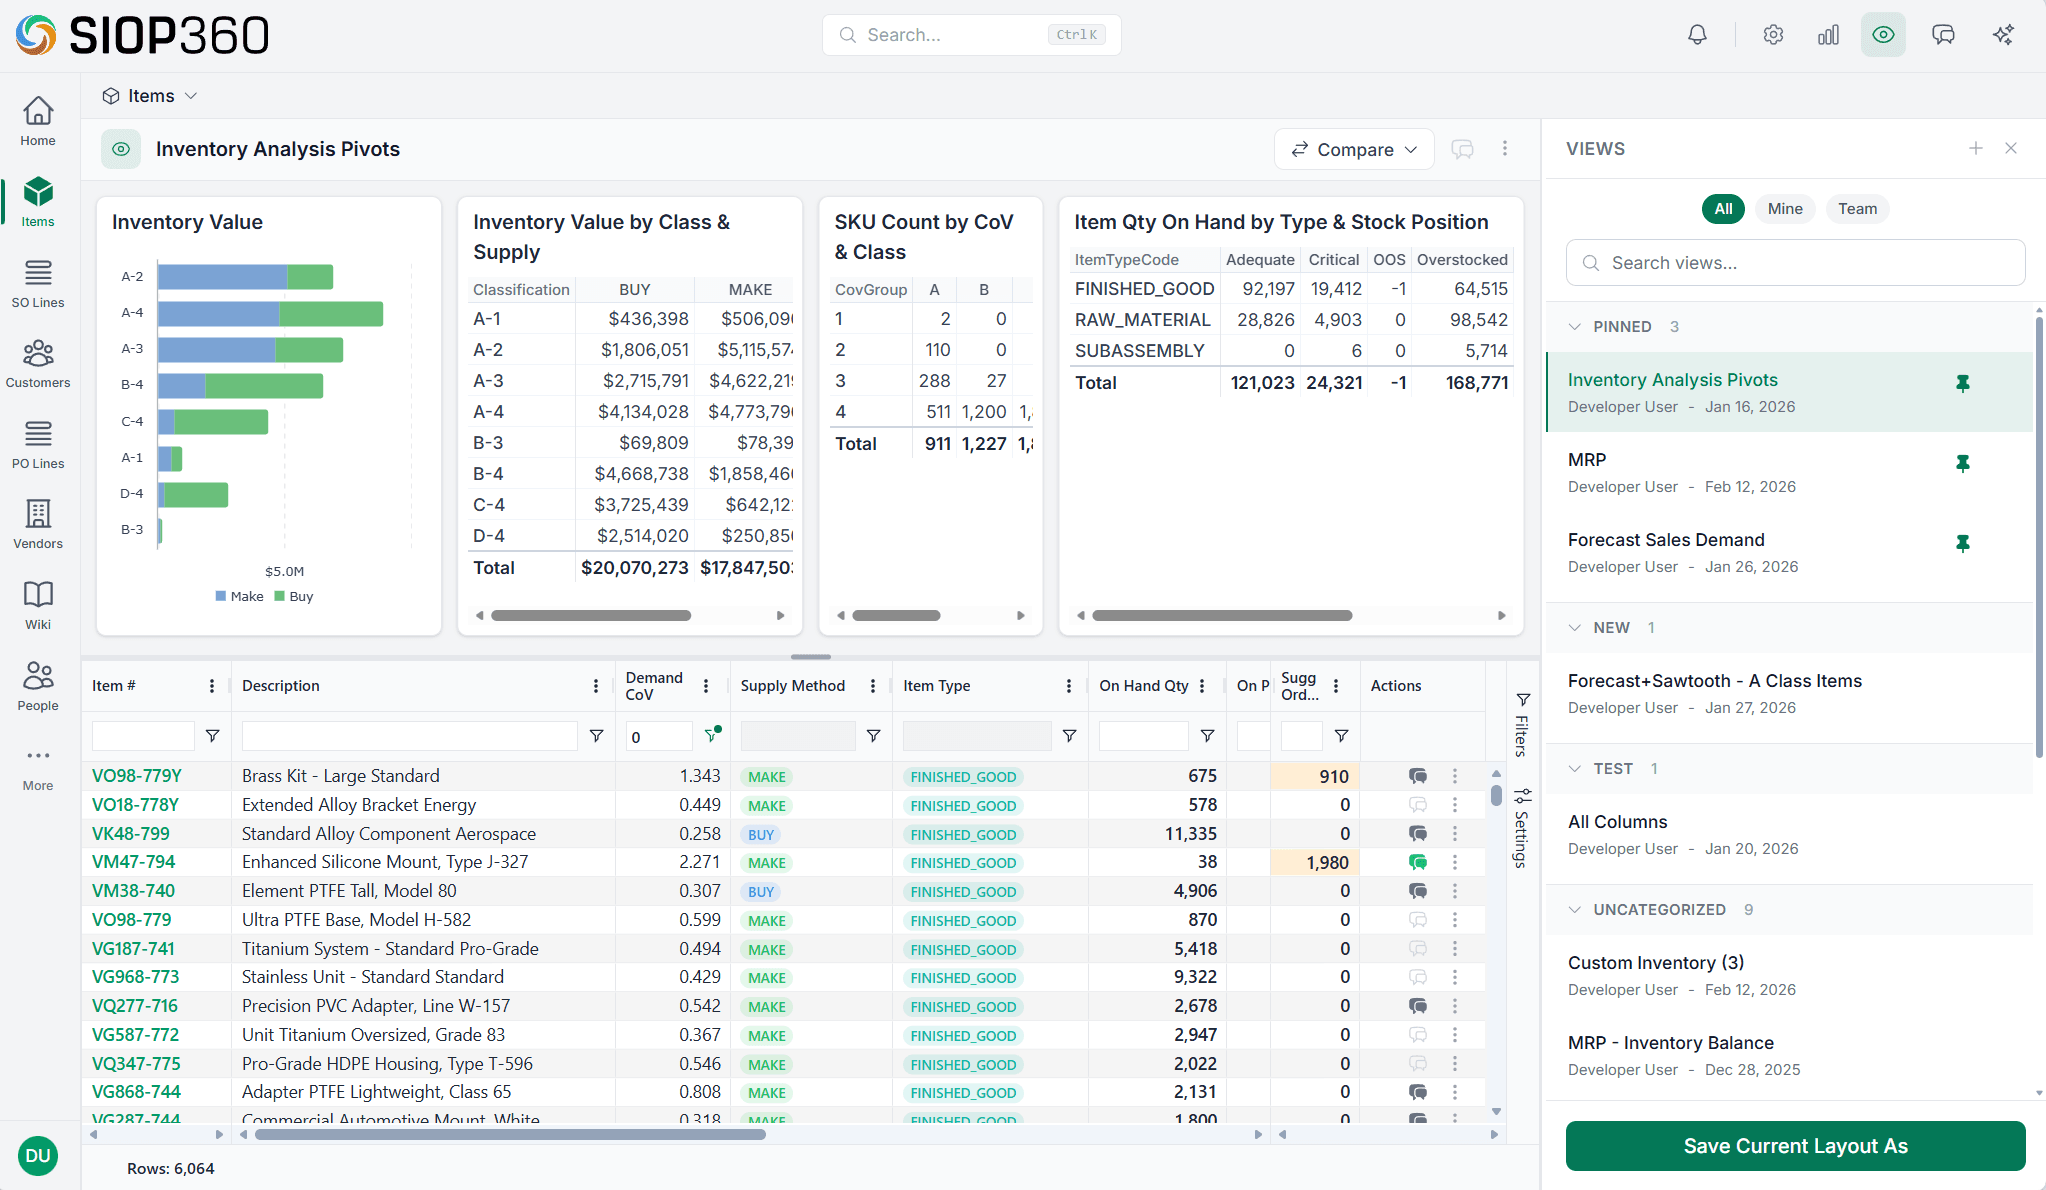Open the AI assistant sparkles icon
Viewport: 2046px width, 1190px height.
(2004, 34)
